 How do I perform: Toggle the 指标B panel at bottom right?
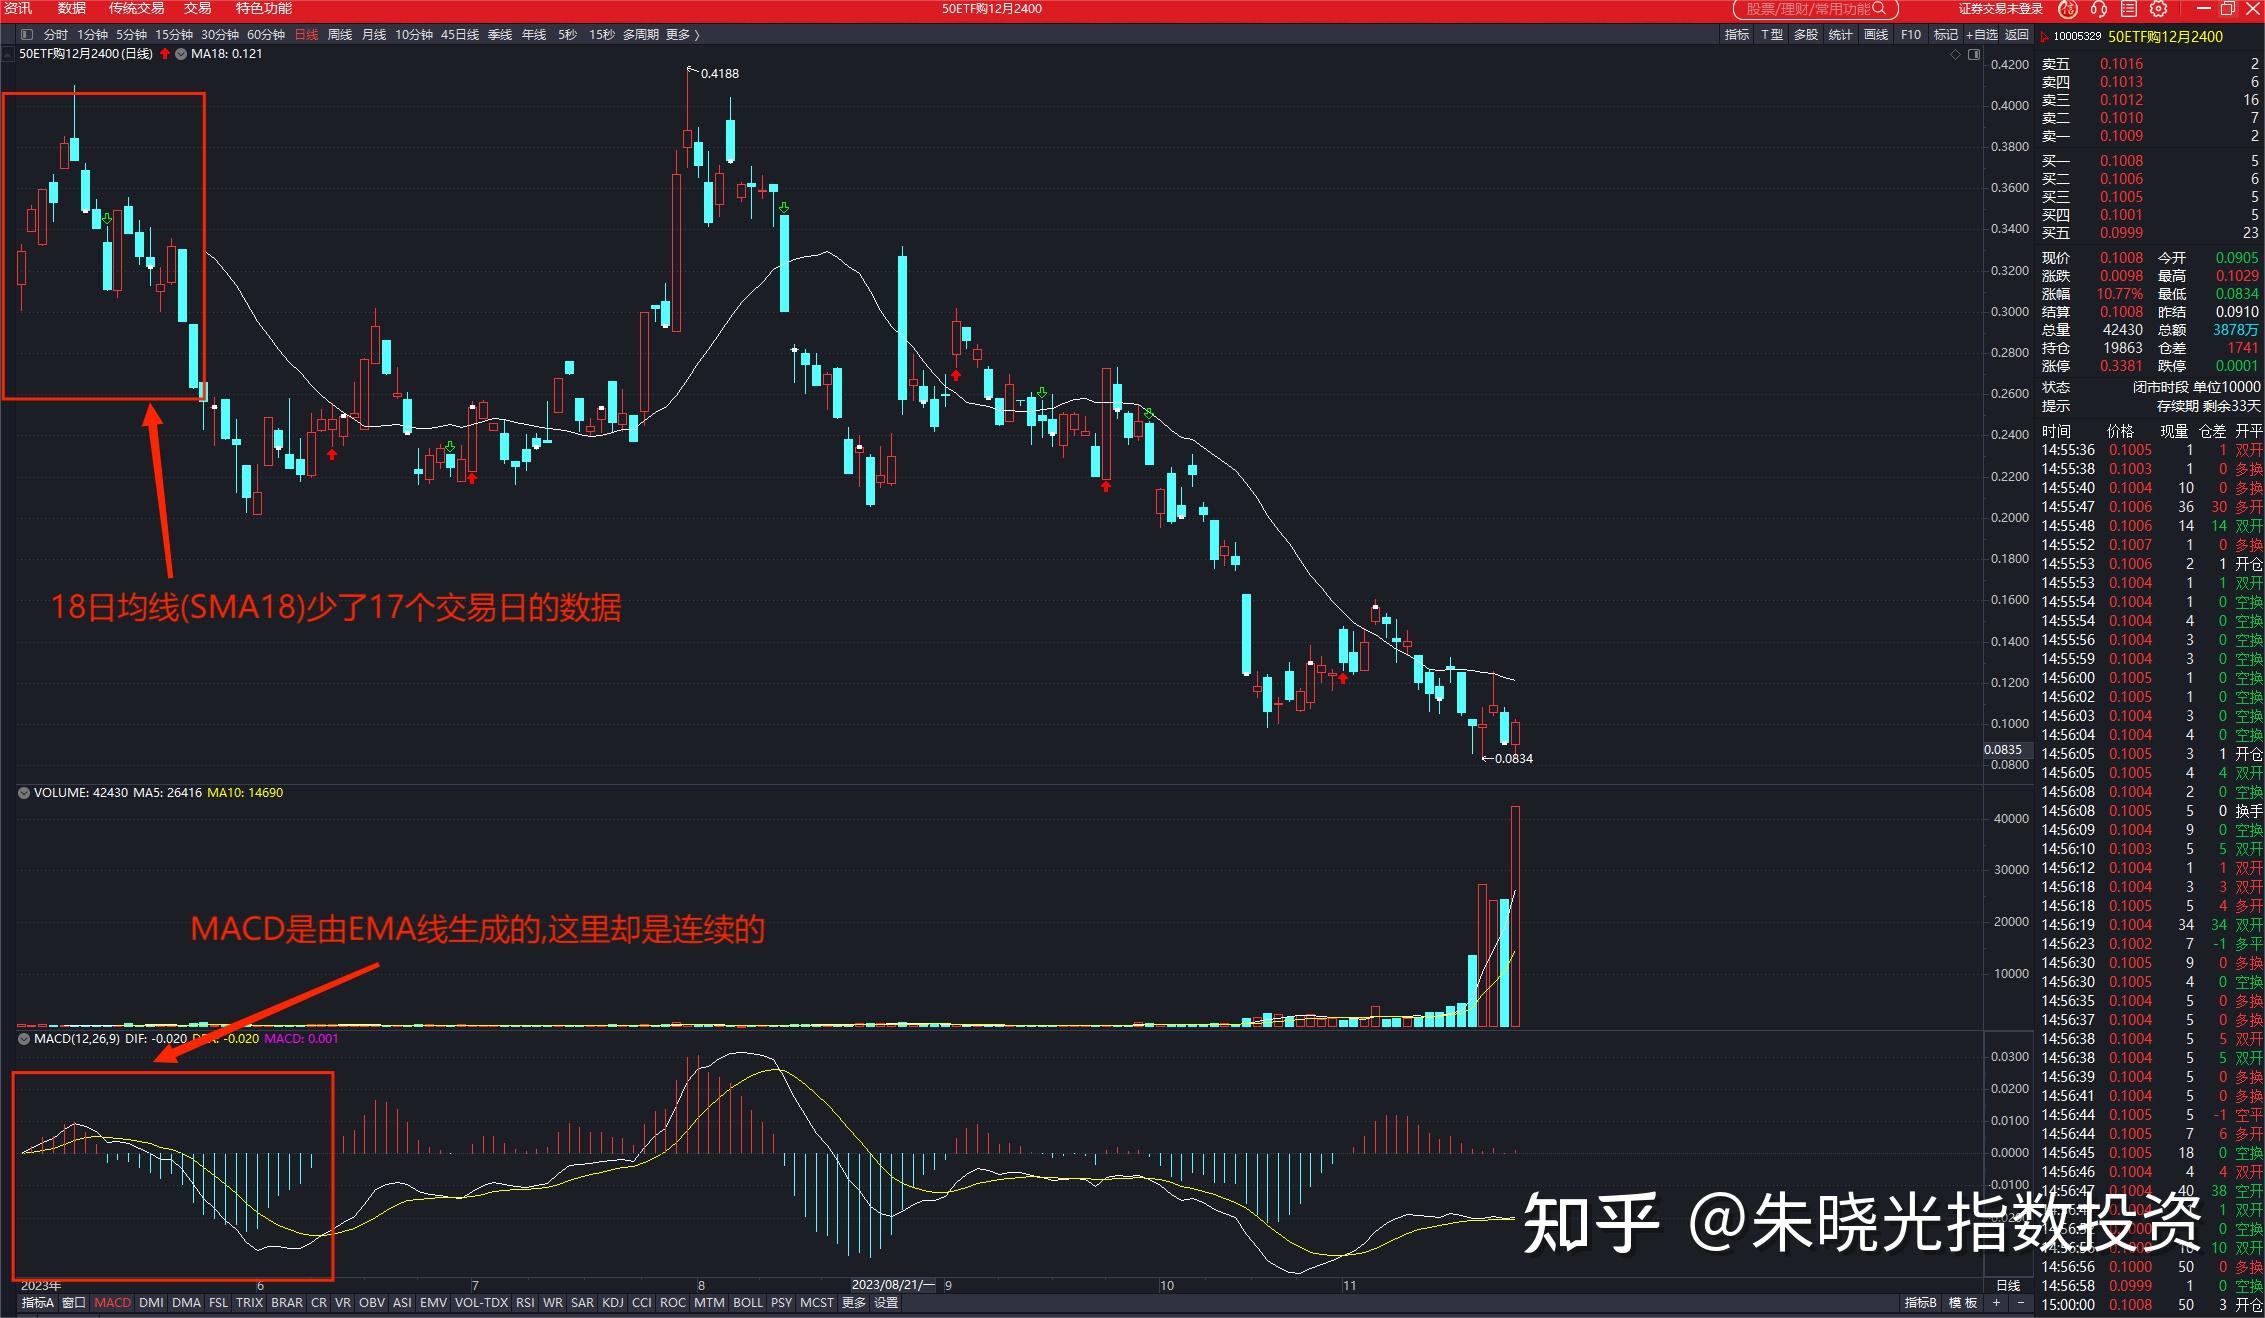coord(1921,1303)
